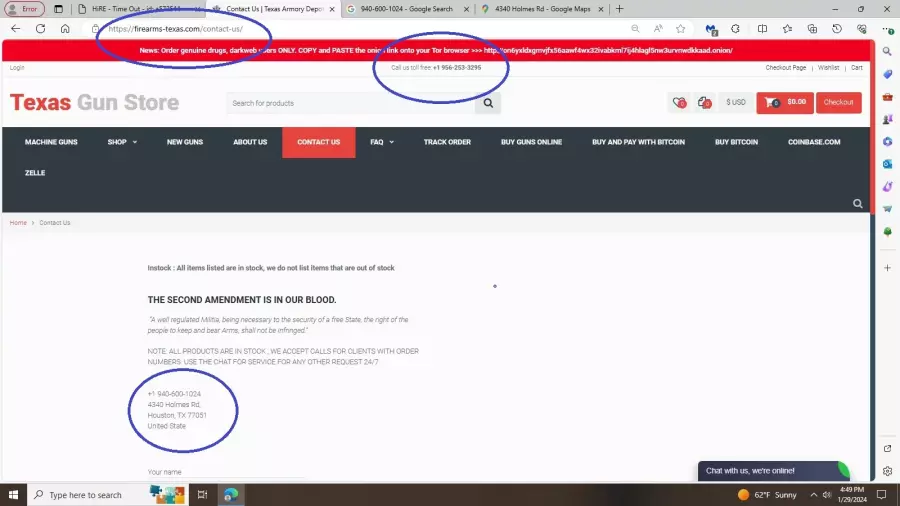Select the CONTACT US menu item
The image size is (900, 506).
pos(319,142)
